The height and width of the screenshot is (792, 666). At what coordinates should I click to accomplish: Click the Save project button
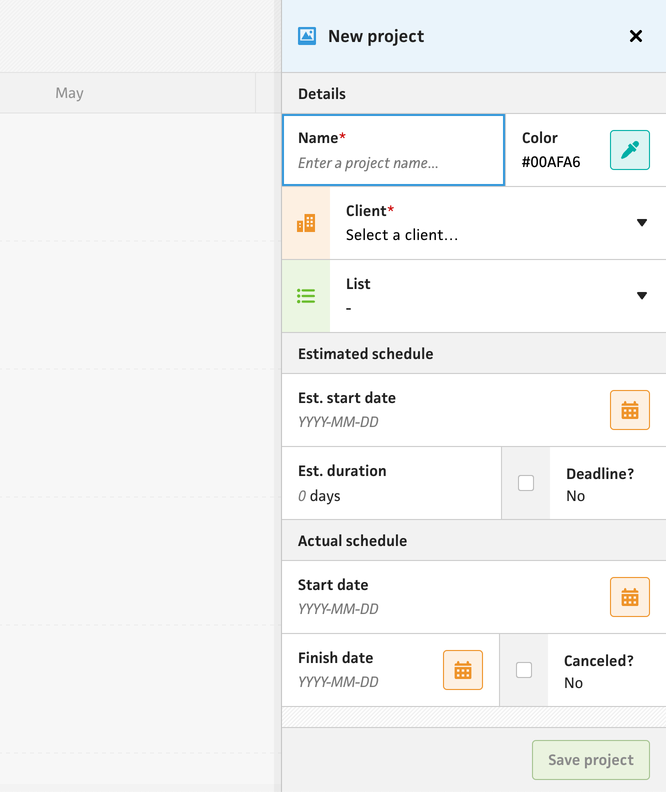(x=591, y=760)
